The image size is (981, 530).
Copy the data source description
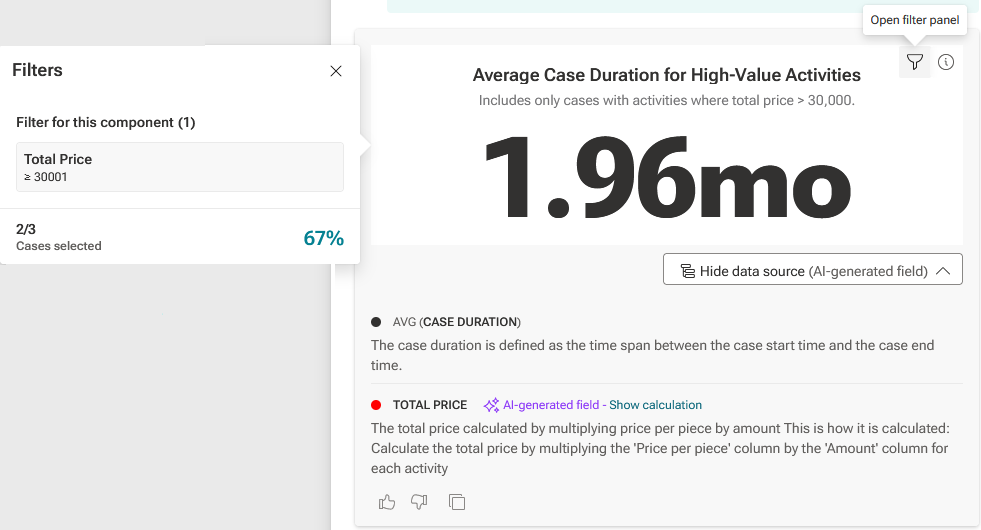tap(457, 502)
